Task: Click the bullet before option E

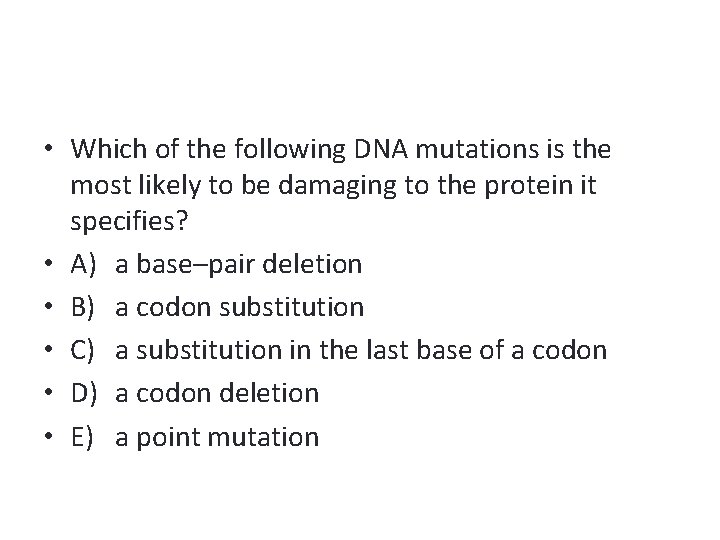Action: tap(49, 437)
